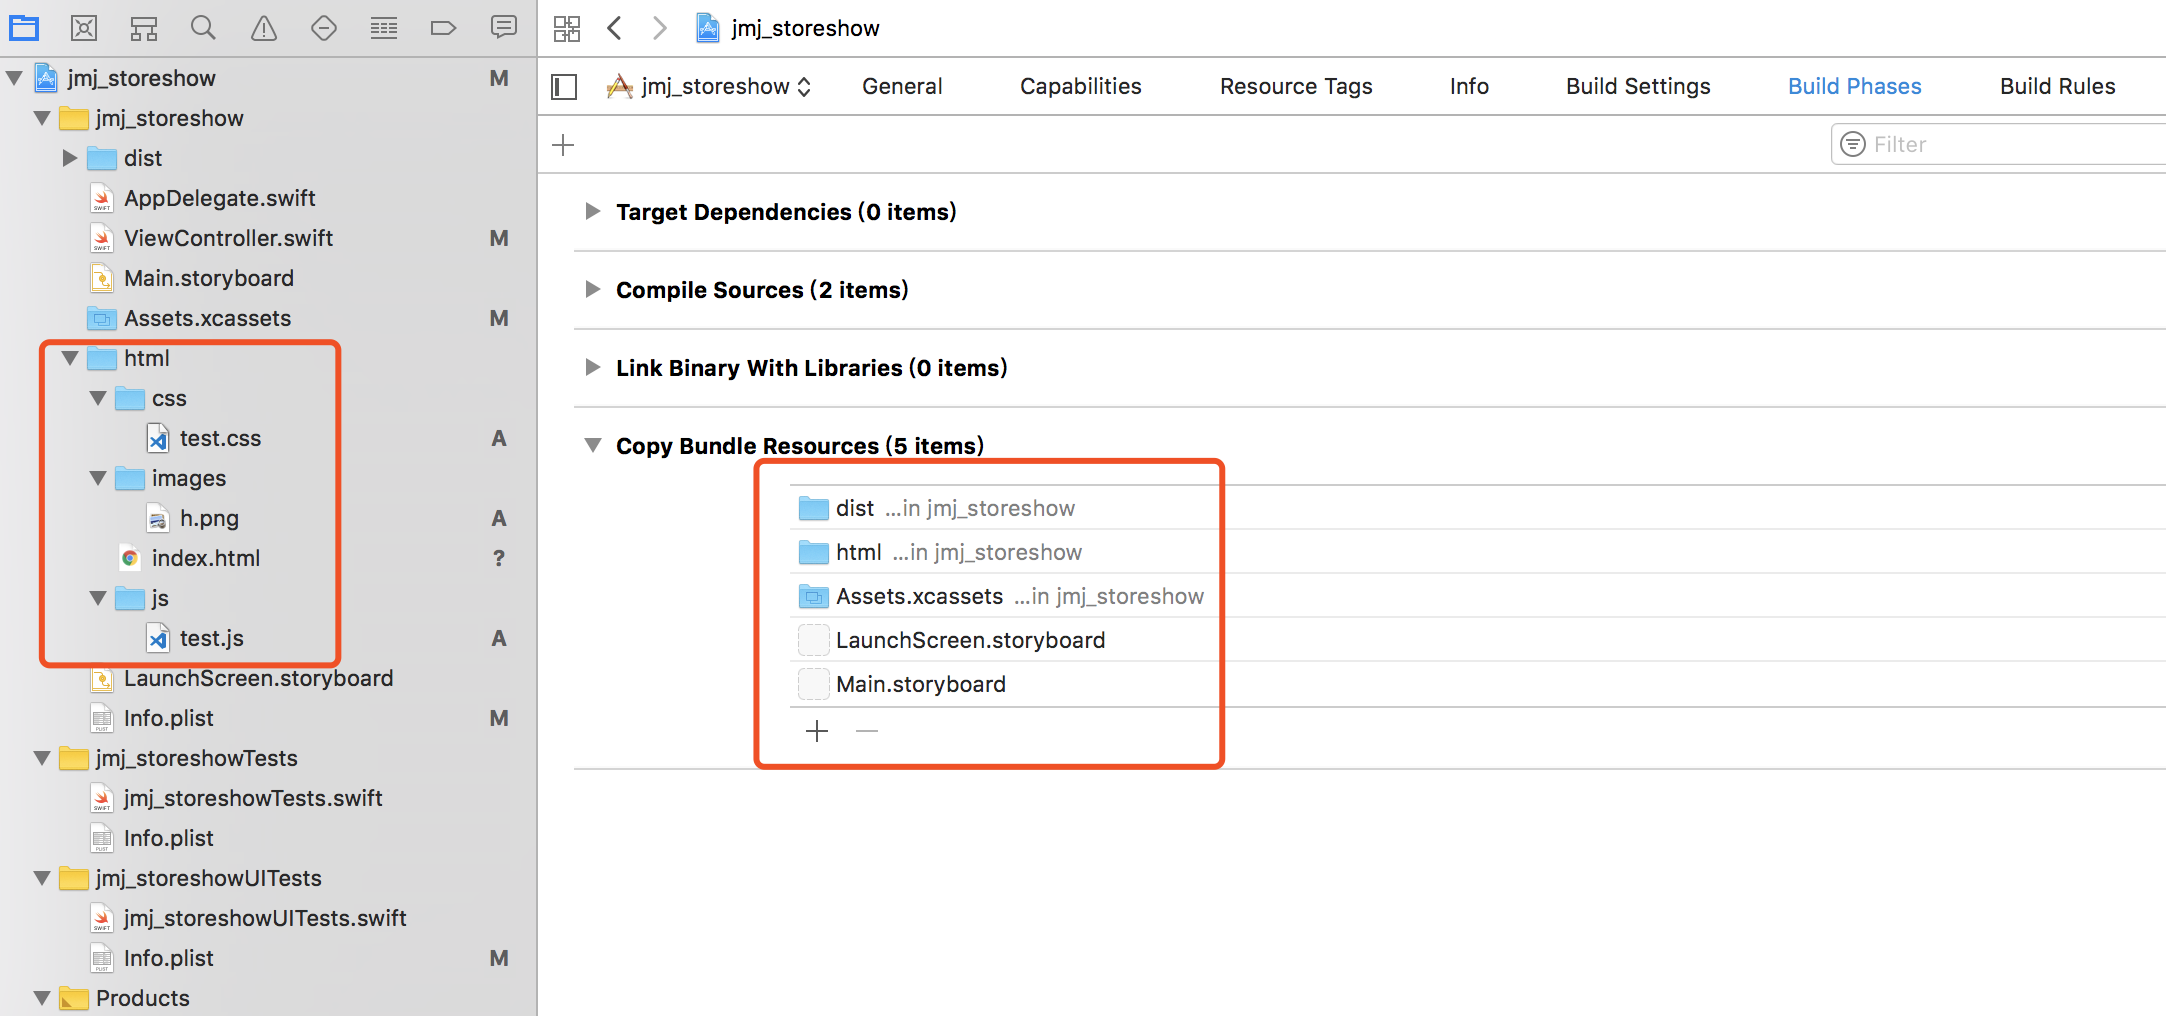This screenshot has height=1016, width=2166.
Task: Show the Report navigator speech-bubble icon
Action: [x=504, y=27]
